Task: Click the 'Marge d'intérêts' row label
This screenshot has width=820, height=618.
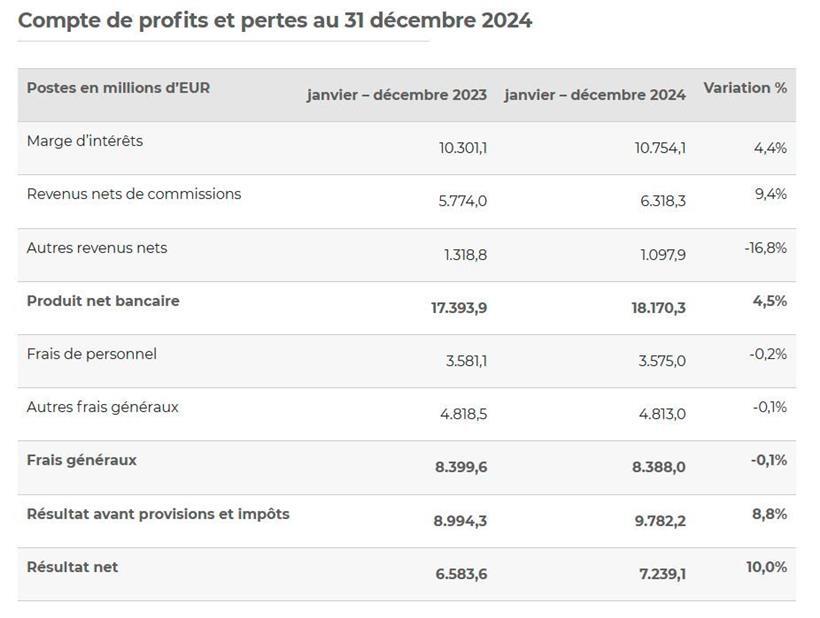Action: (x=85, y=141)
